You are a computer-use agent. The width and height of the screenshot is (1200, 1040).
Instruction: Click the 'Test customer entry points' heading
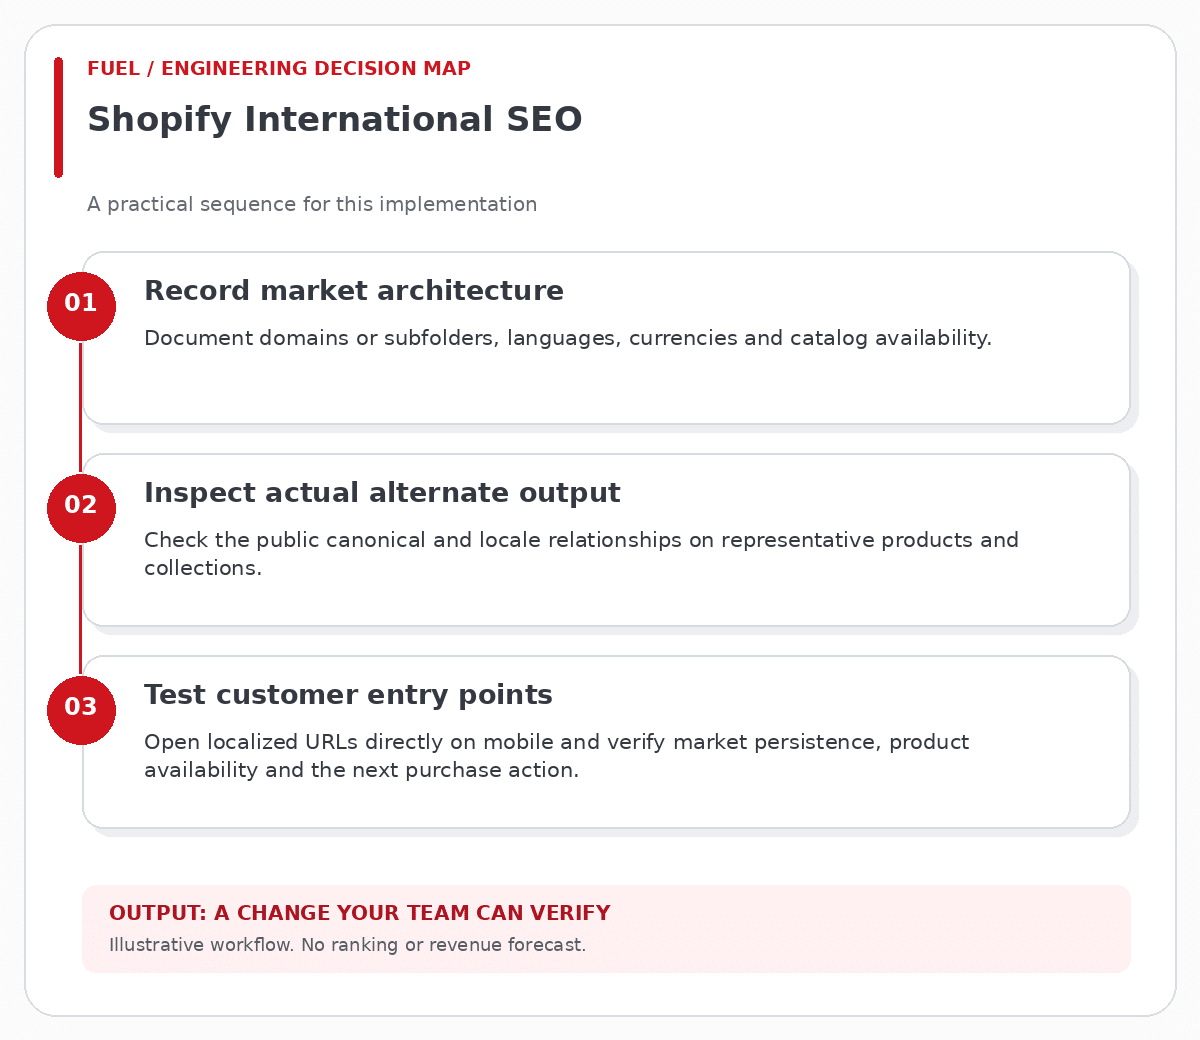pyautogui.click(x=348, y=695)
